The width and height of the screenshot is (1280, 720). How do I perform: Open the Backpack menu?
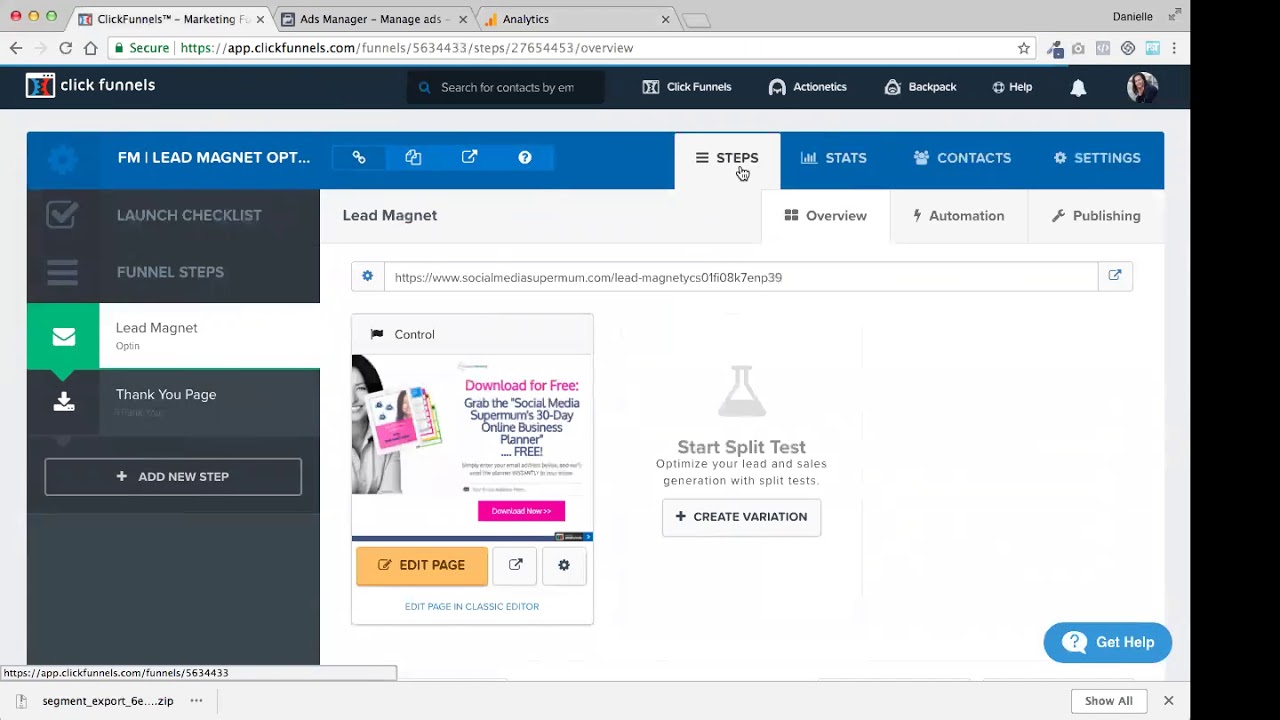pyautogui.click(x=920, y=87)
